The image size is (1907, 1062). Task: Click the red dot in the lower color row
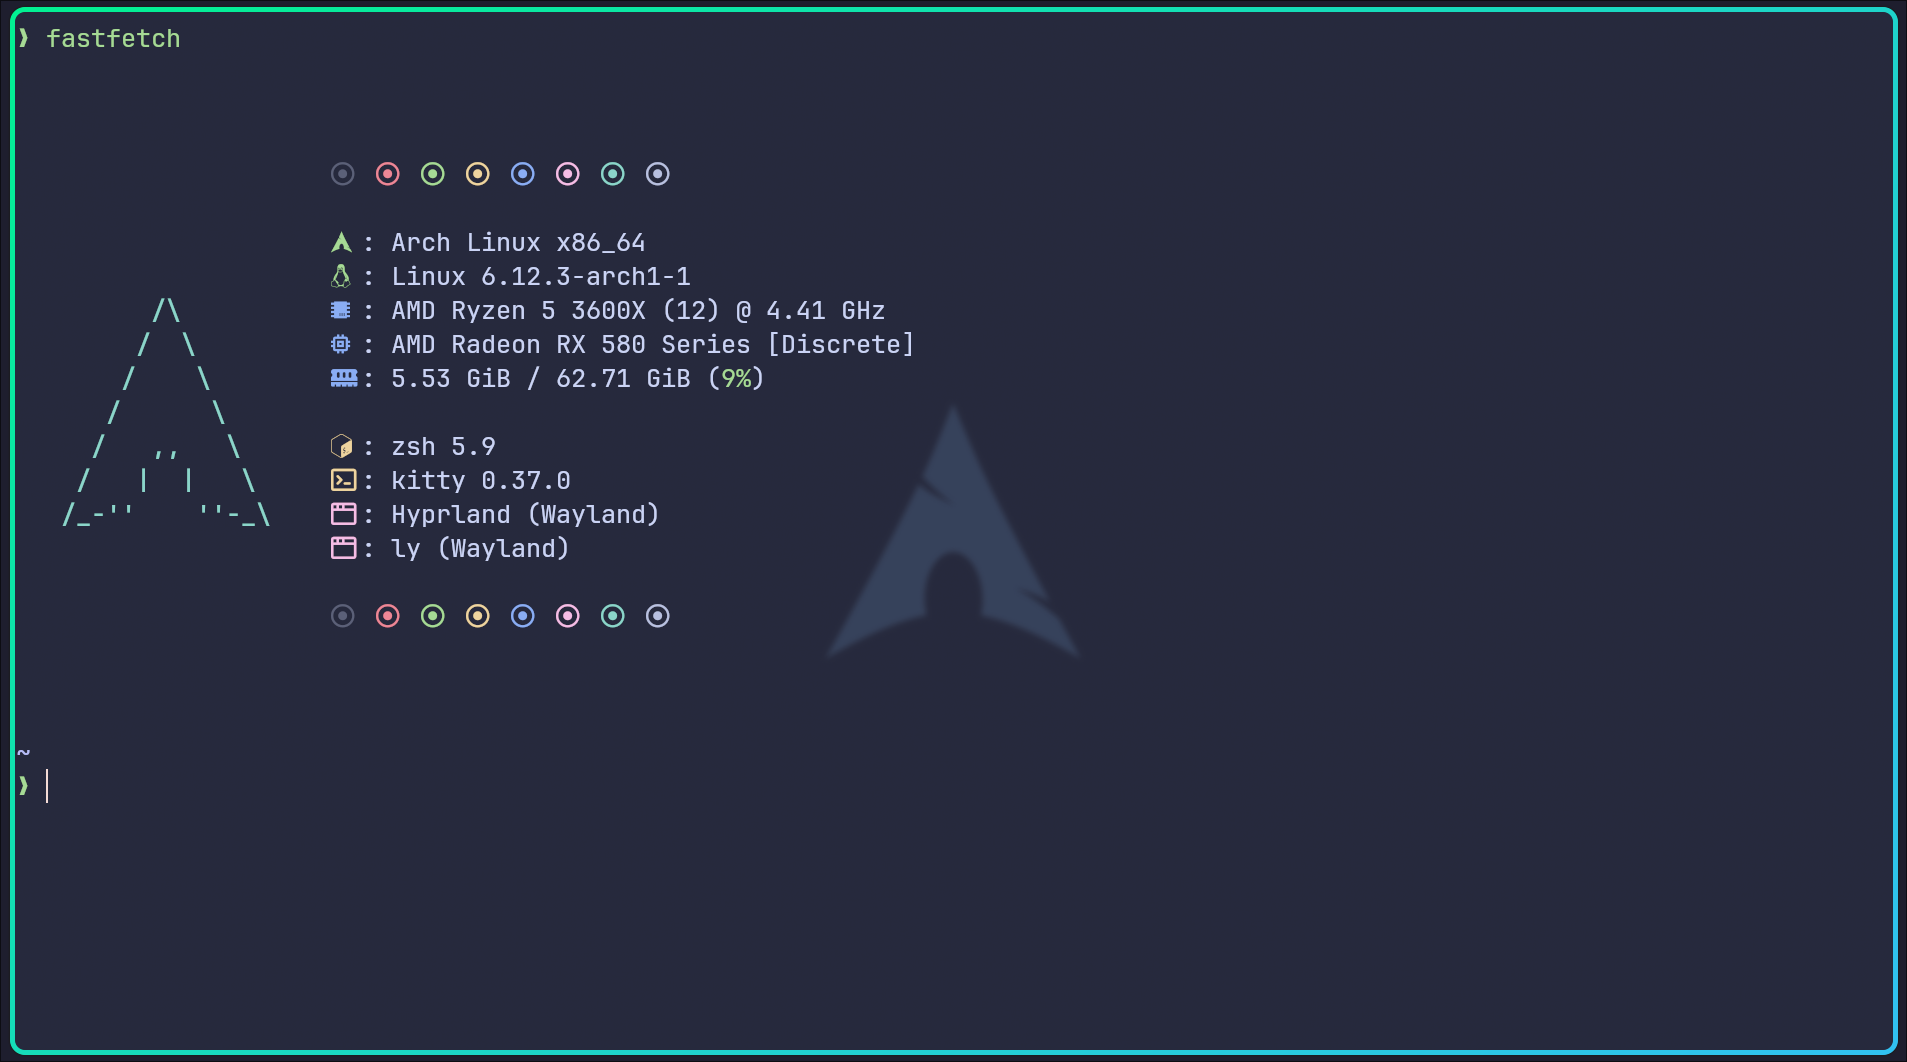pos(388,616)
